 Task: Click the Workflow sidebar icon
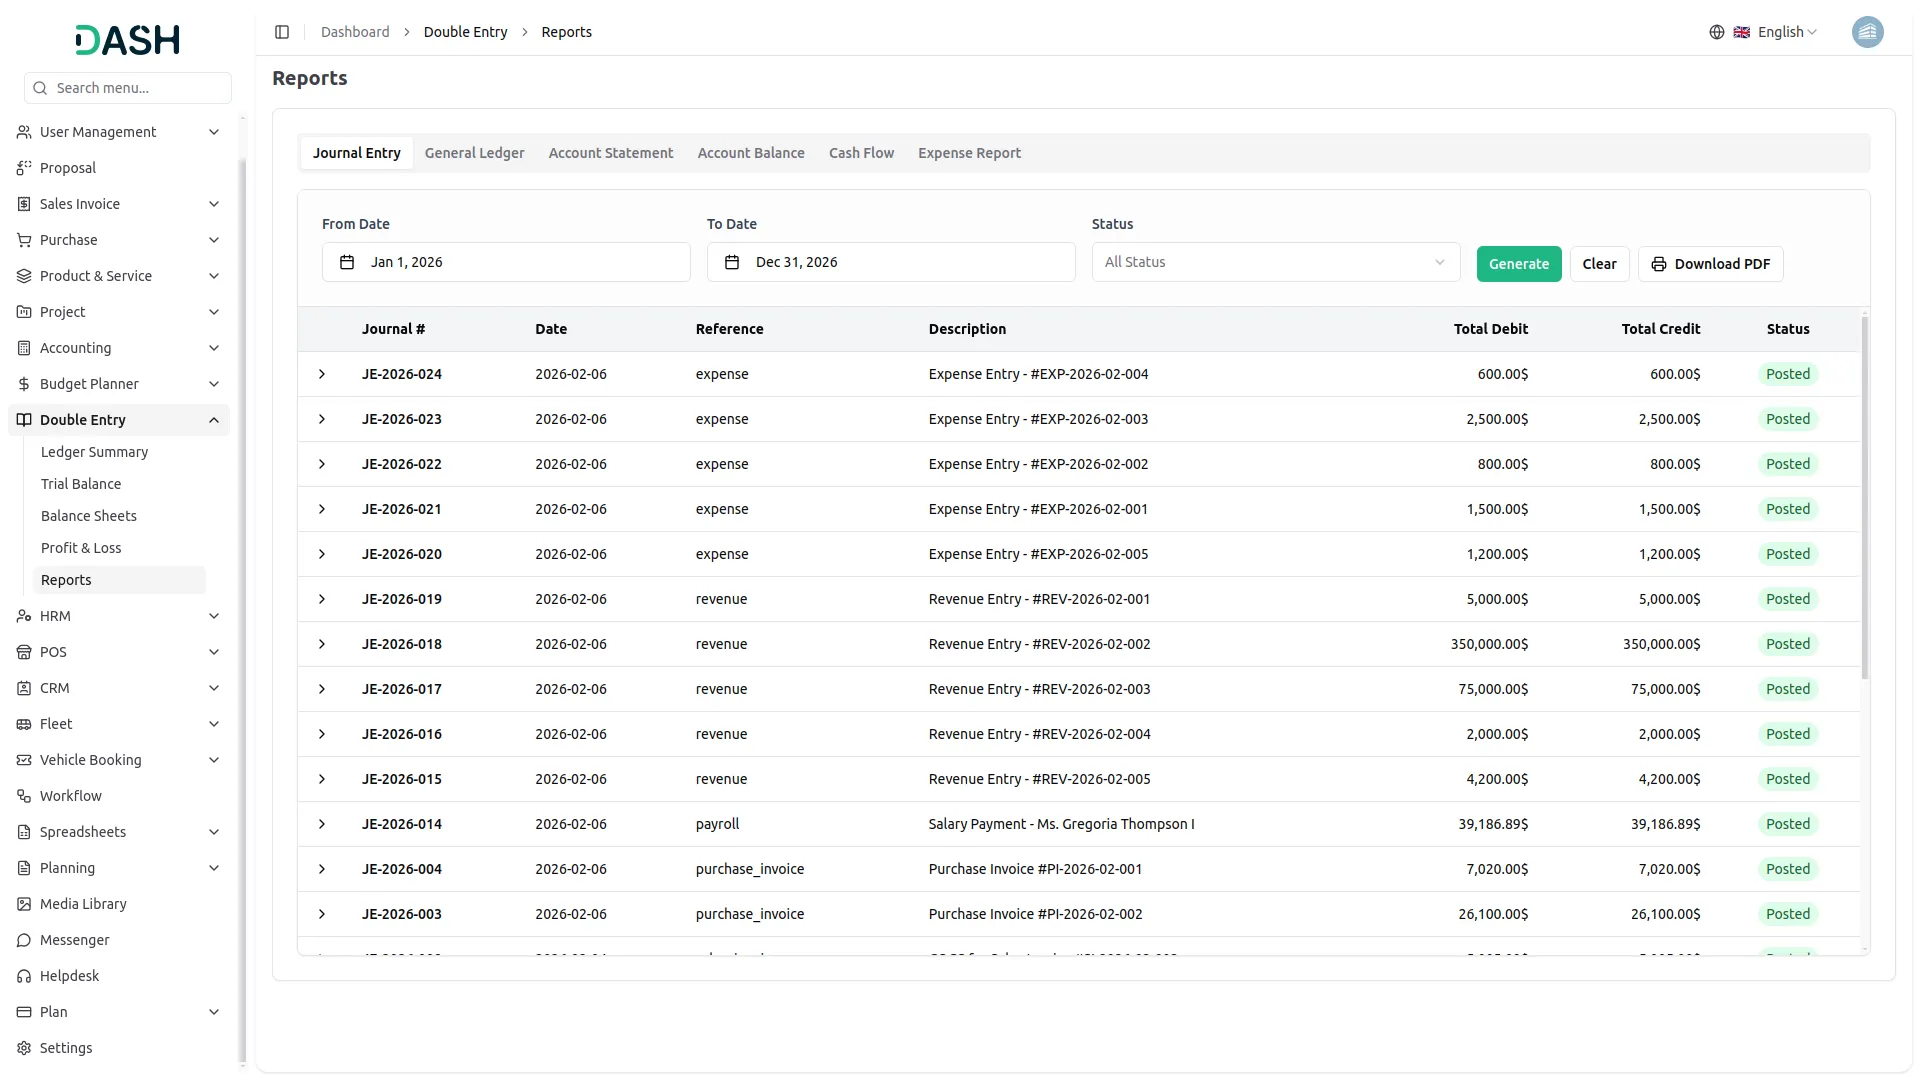coord(24,796)
